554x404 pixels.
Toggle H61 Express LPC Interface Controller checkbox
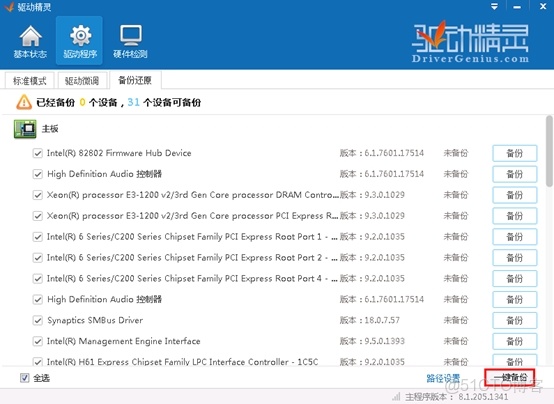coord(38,362)
